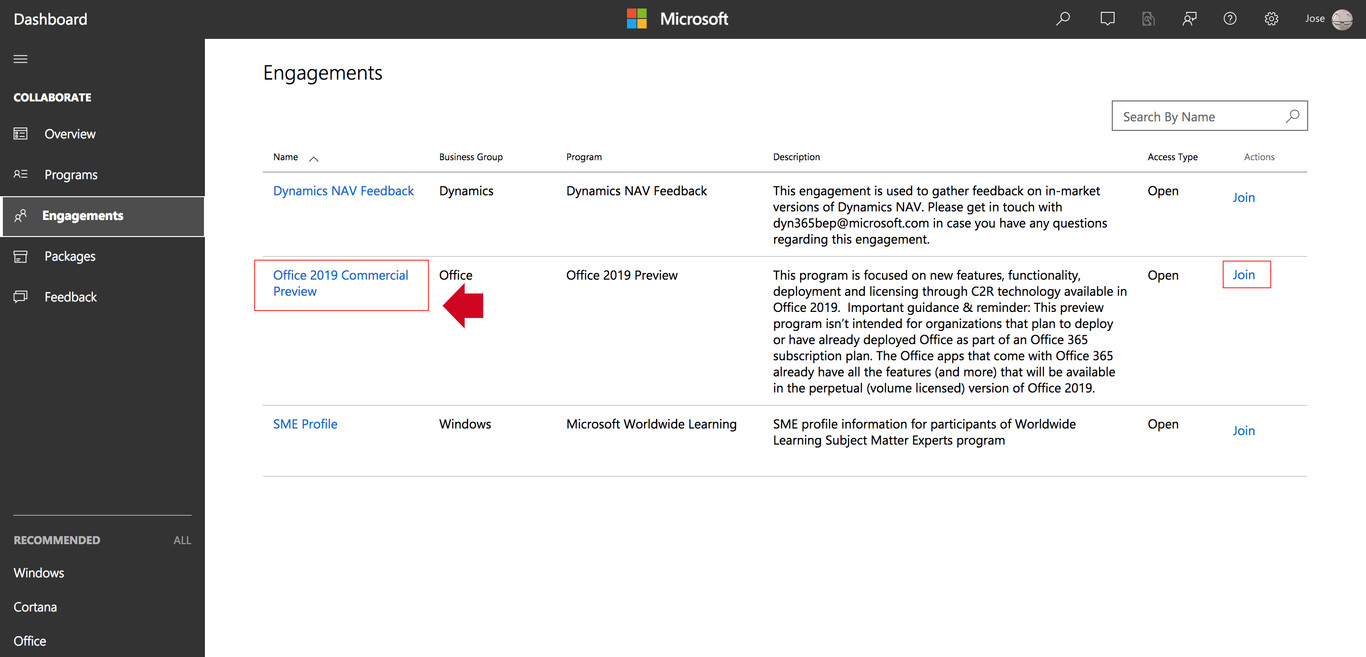Click the Office 2019 Commercial Preview description
Image resolution: width=1366 pixels, height=657 pixels.
(x=950, y=332)
